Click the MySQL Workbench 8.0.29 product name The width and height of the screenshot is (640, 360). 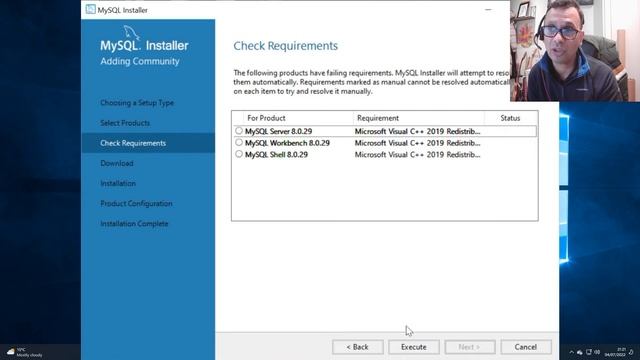[287, 143]
